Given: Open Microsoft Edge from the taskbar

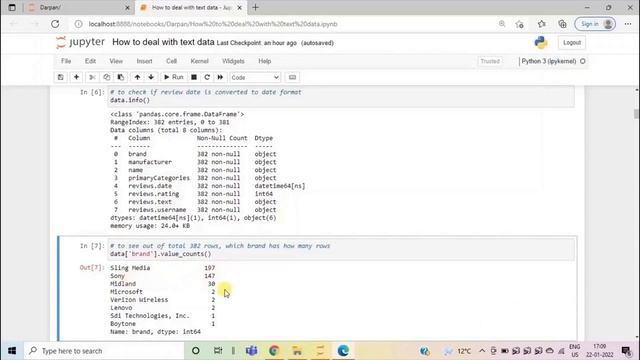Looking at the screenshot, I should 343,351.
